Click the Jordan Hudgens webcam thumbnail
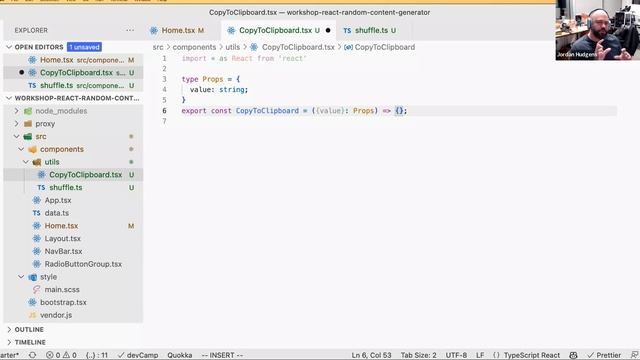640x360 pixels. (598, 30)
